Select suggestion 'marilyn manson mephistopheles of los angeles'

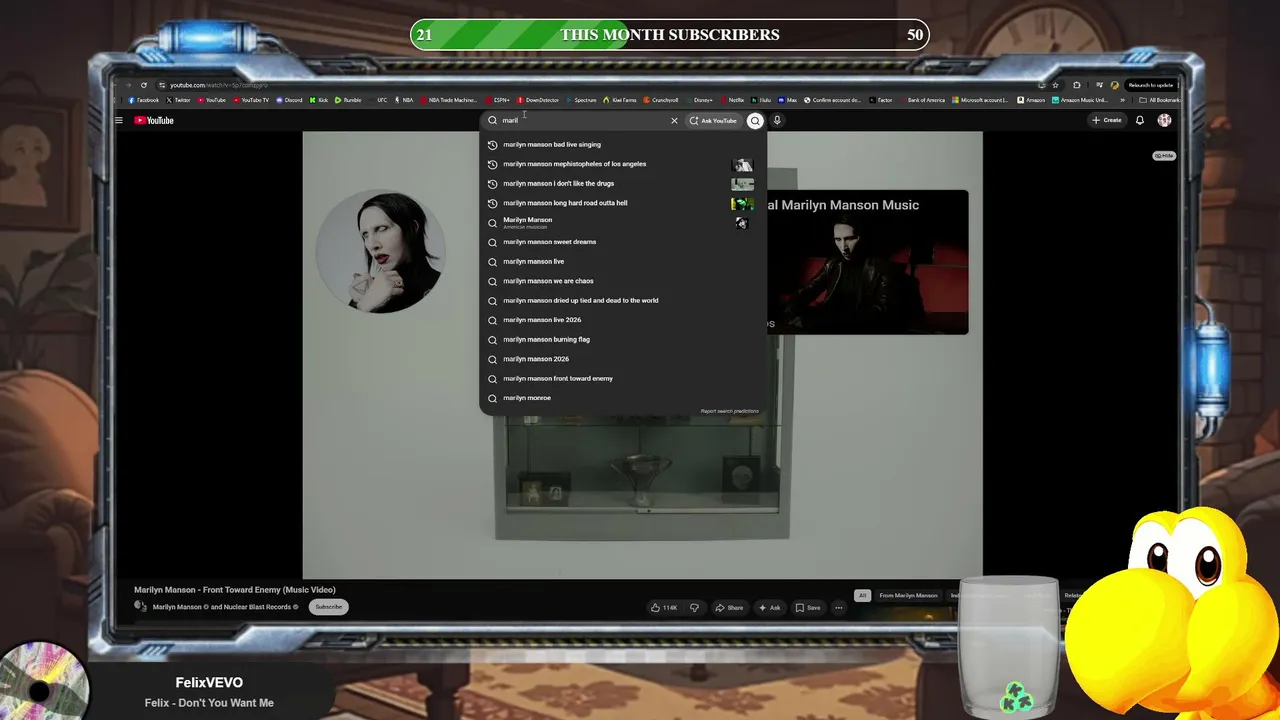[x=622, y=164]
